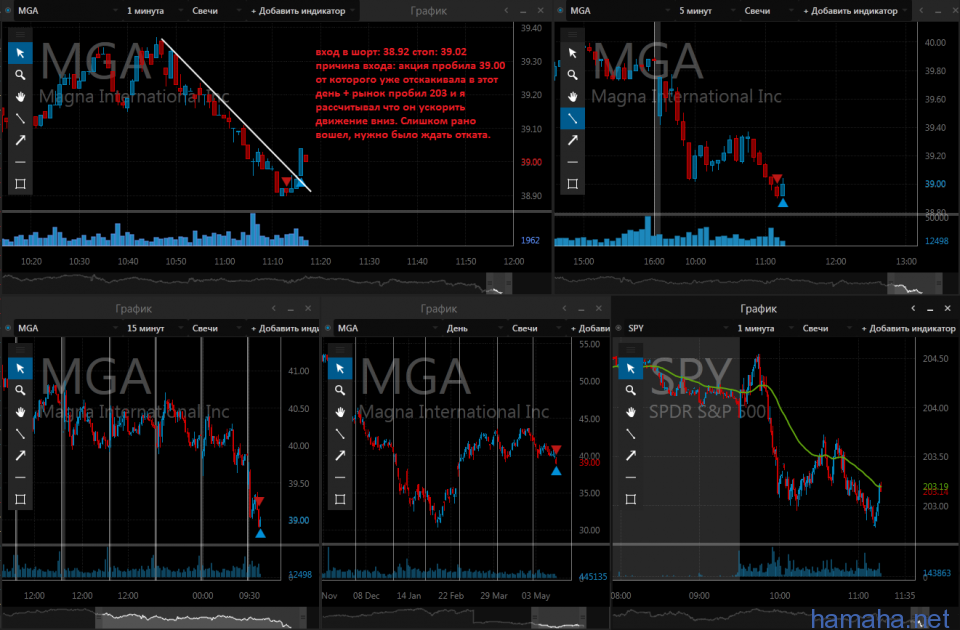The image size is (960, 630).
Task: Add an indicator to the MGA 15-minute chart
Action: click(285, 328)
